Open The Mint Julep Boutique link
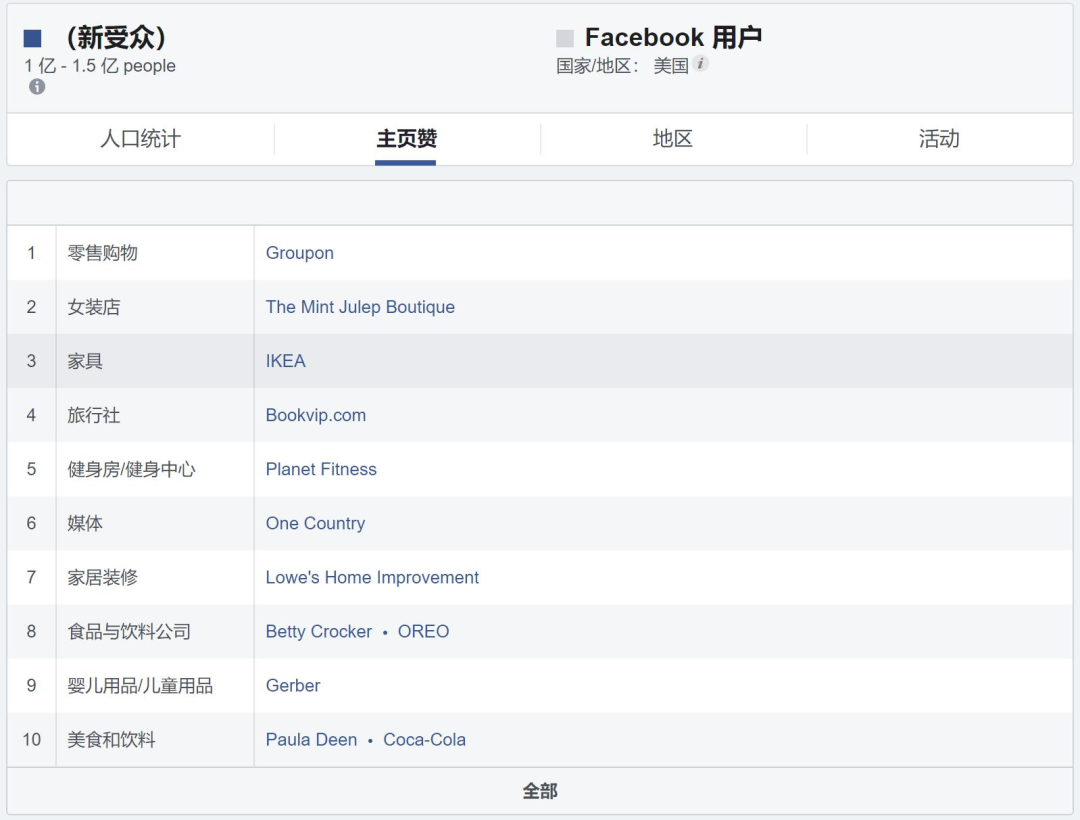The image size is (1080, 820). (360, 307)
